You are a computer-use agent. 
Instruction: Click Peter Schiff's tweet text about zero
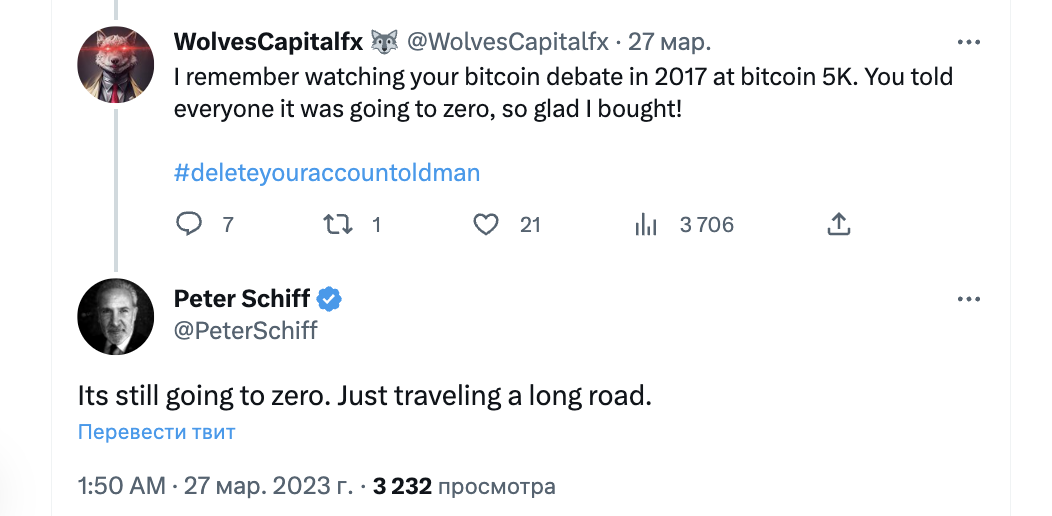tap(364, 395)
